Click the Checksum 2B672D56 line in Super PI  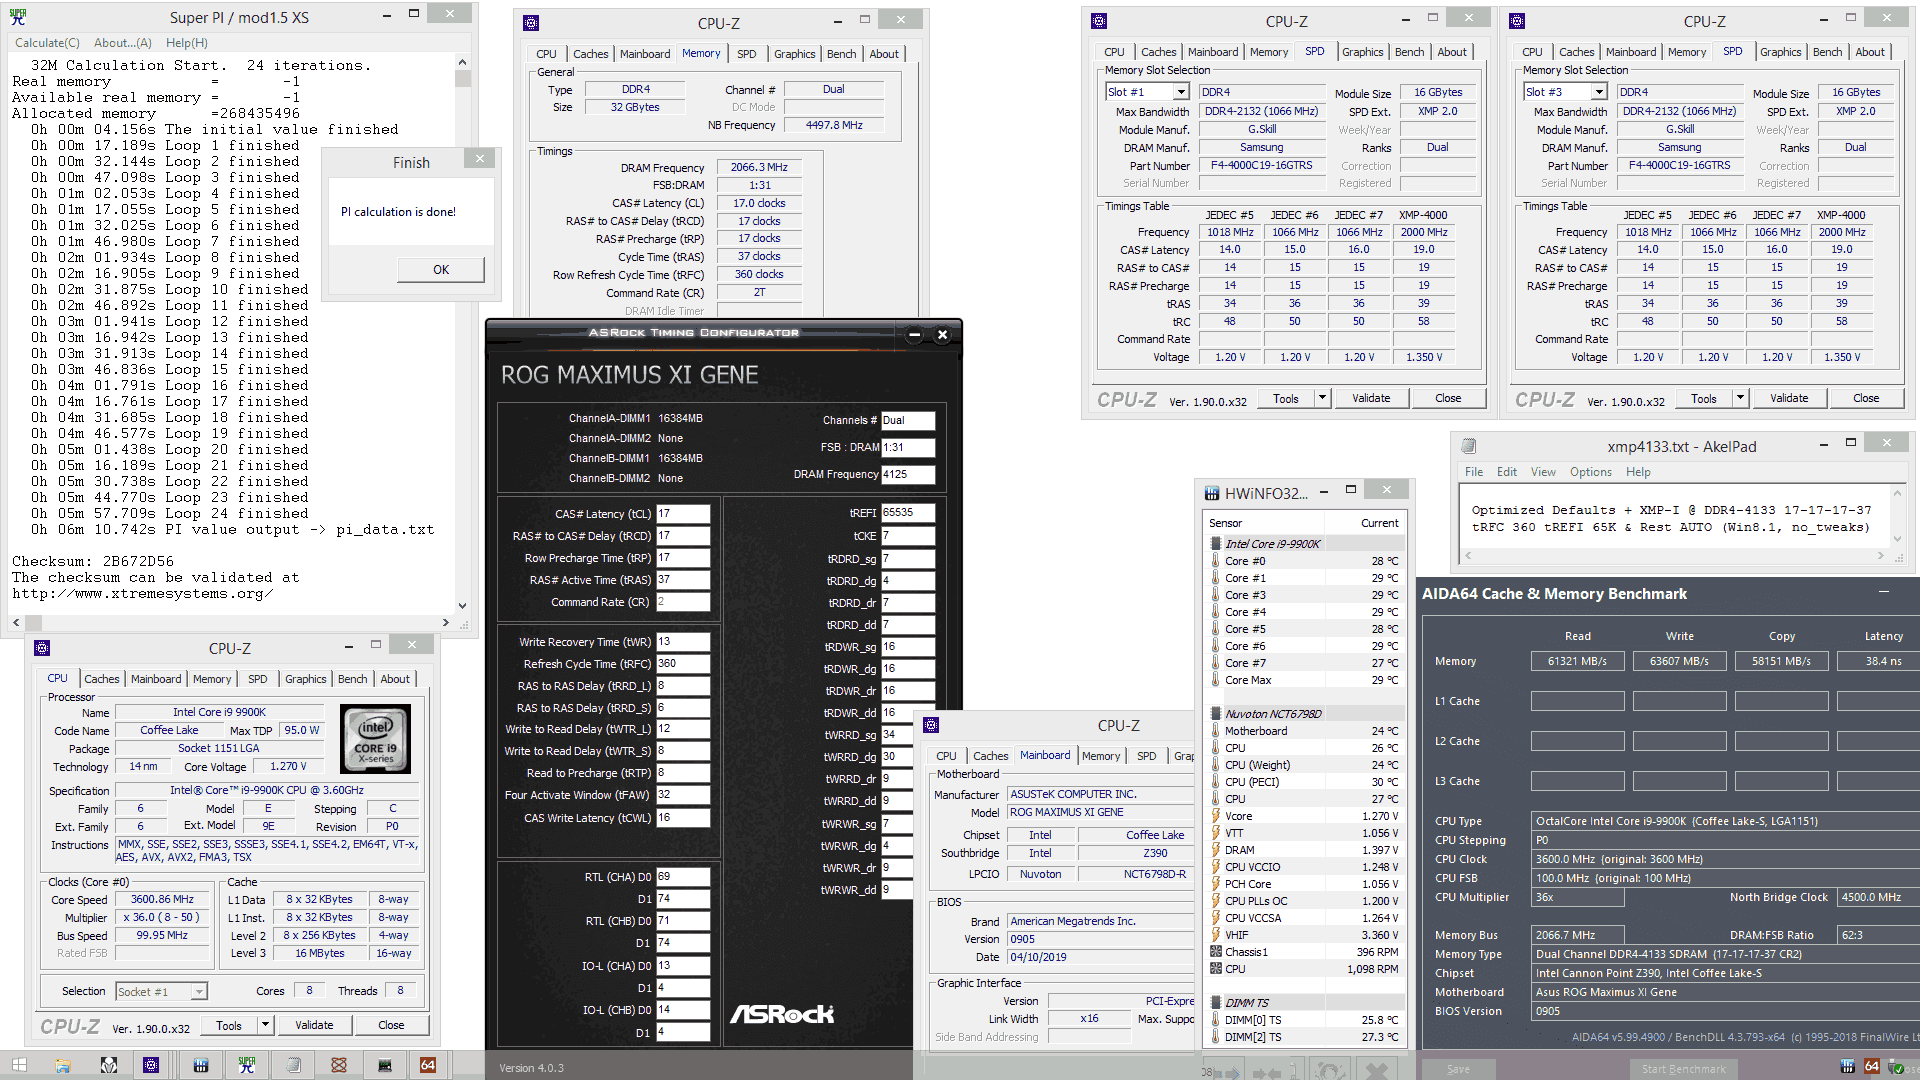pos(93,561)
